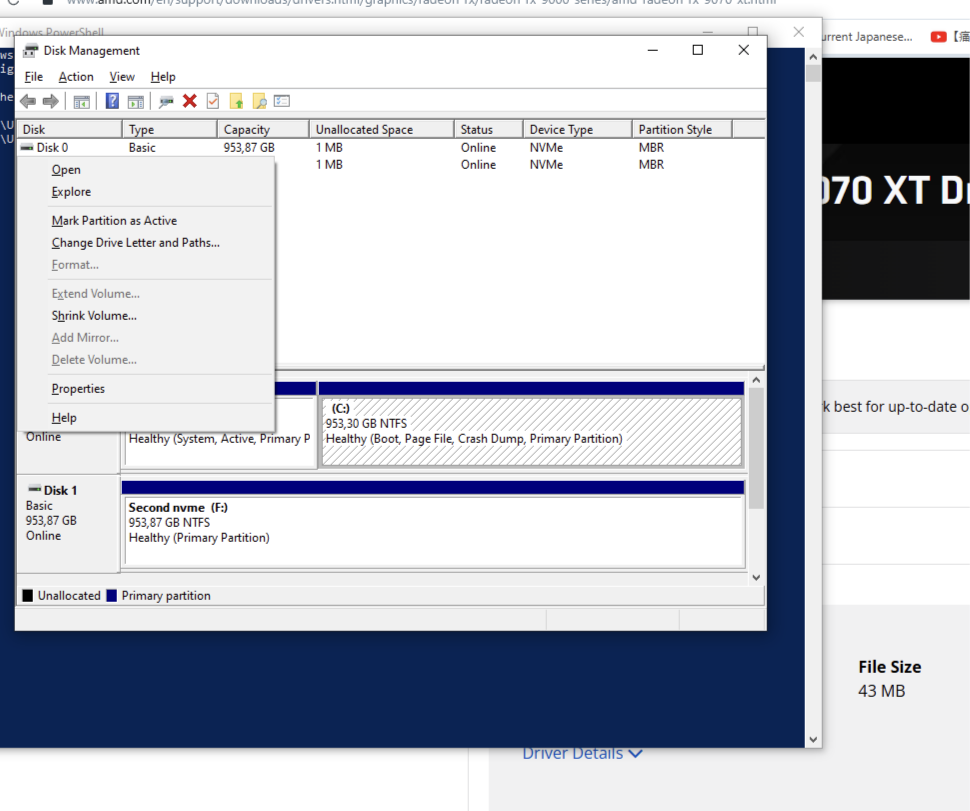Click the blue Primary partition legend swatch
This screenshot has width=970, height=811.
point(112,596)
